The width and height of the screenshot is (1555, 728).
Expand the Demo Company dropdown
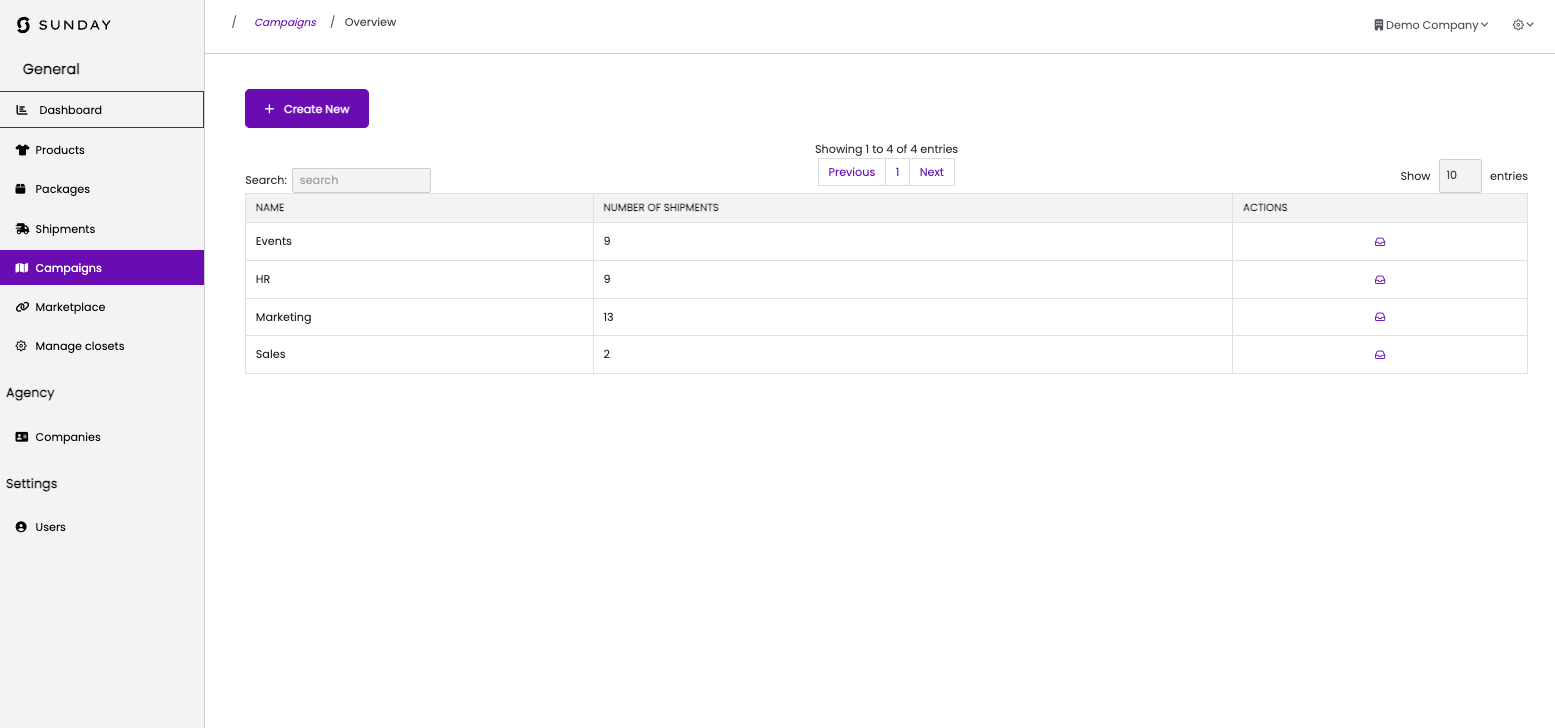(1431, 25)
